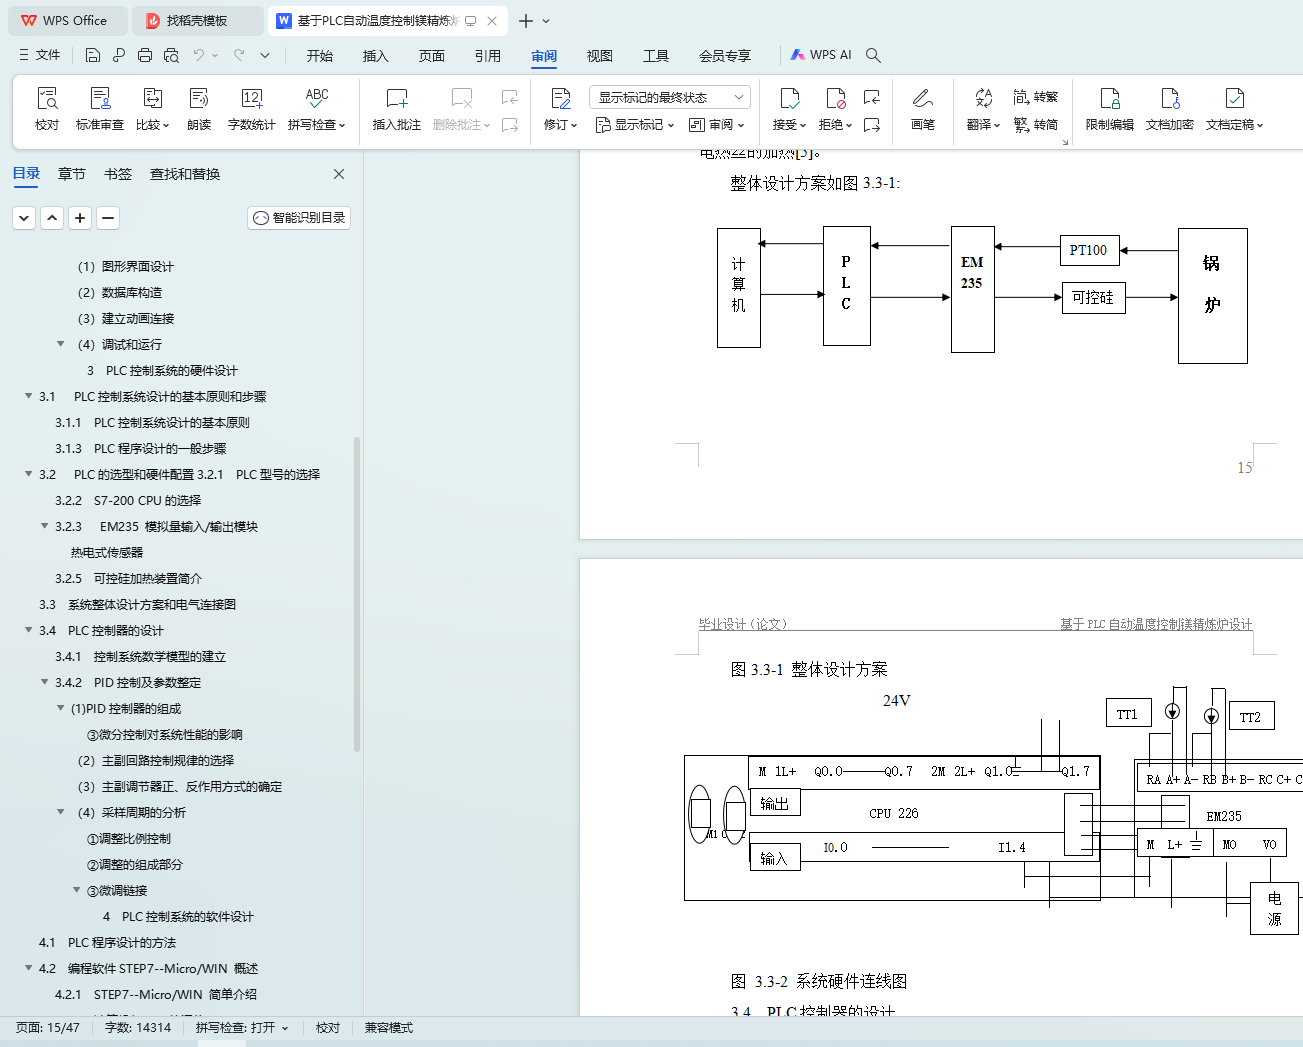Open 文档加密 document encryption
Screen dimensions: 1303x1047
[1170, 109]
